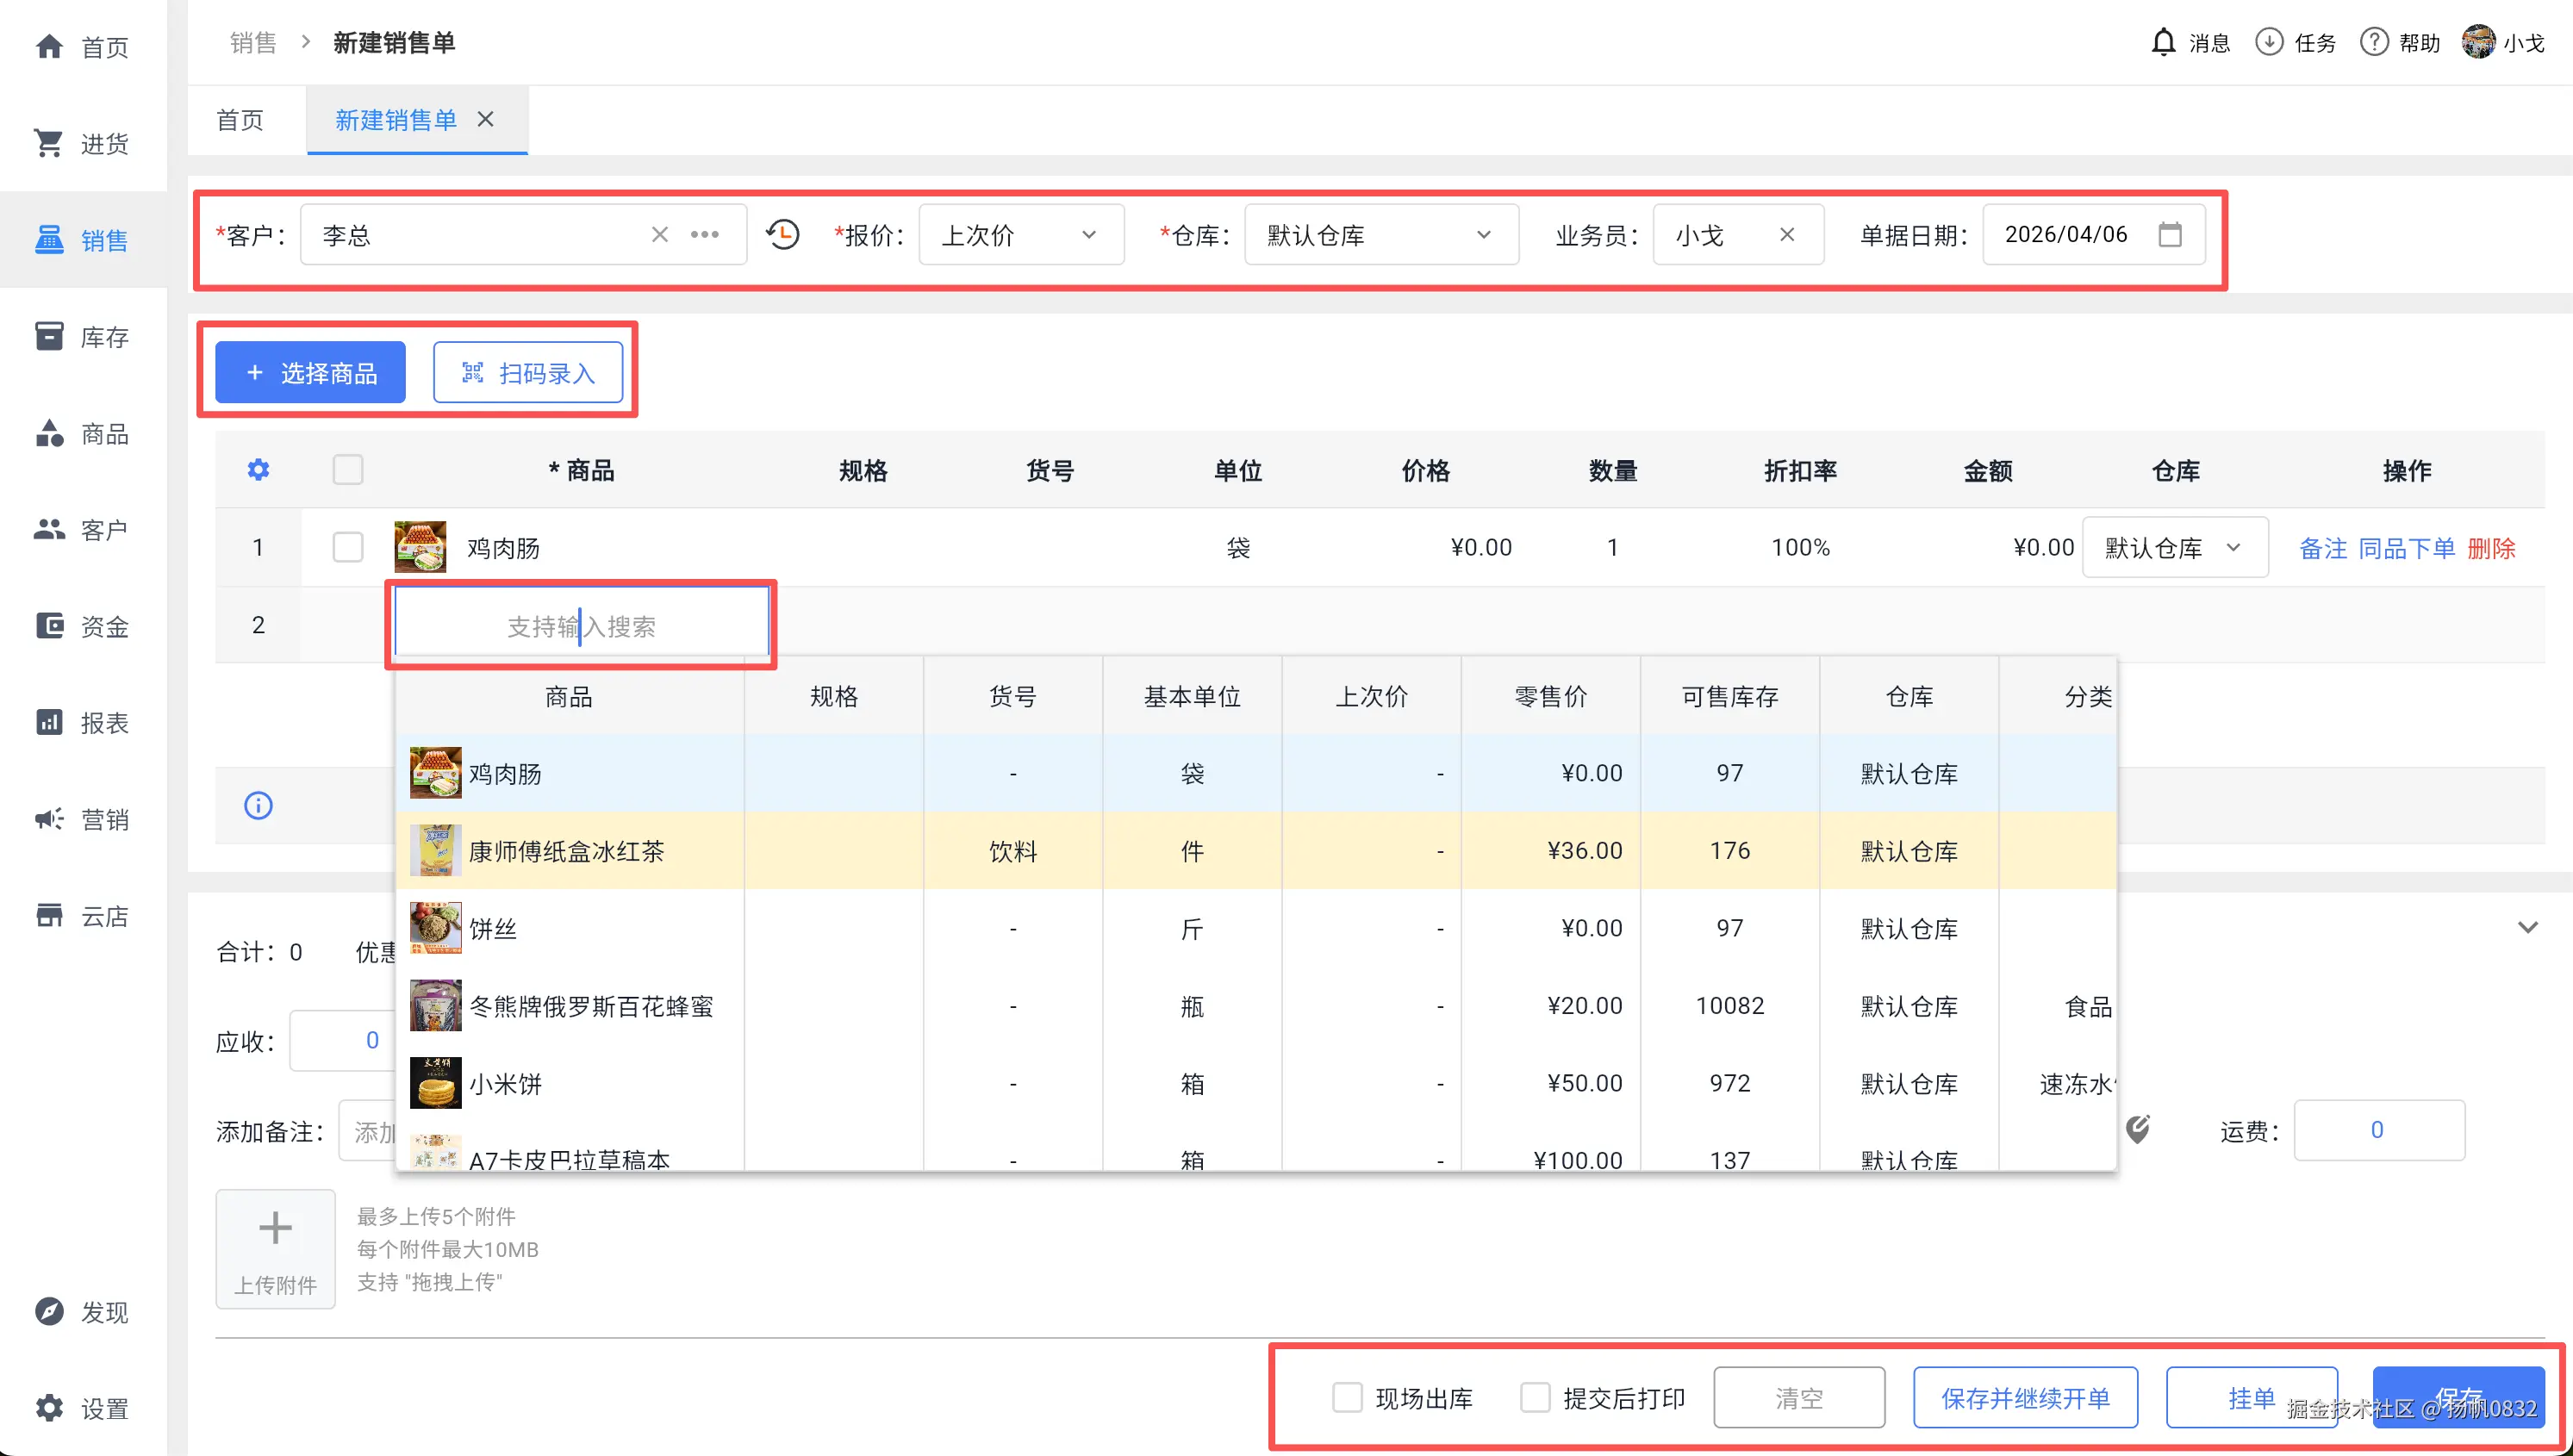Clear customer 李总 with X icon

(660, 235)
